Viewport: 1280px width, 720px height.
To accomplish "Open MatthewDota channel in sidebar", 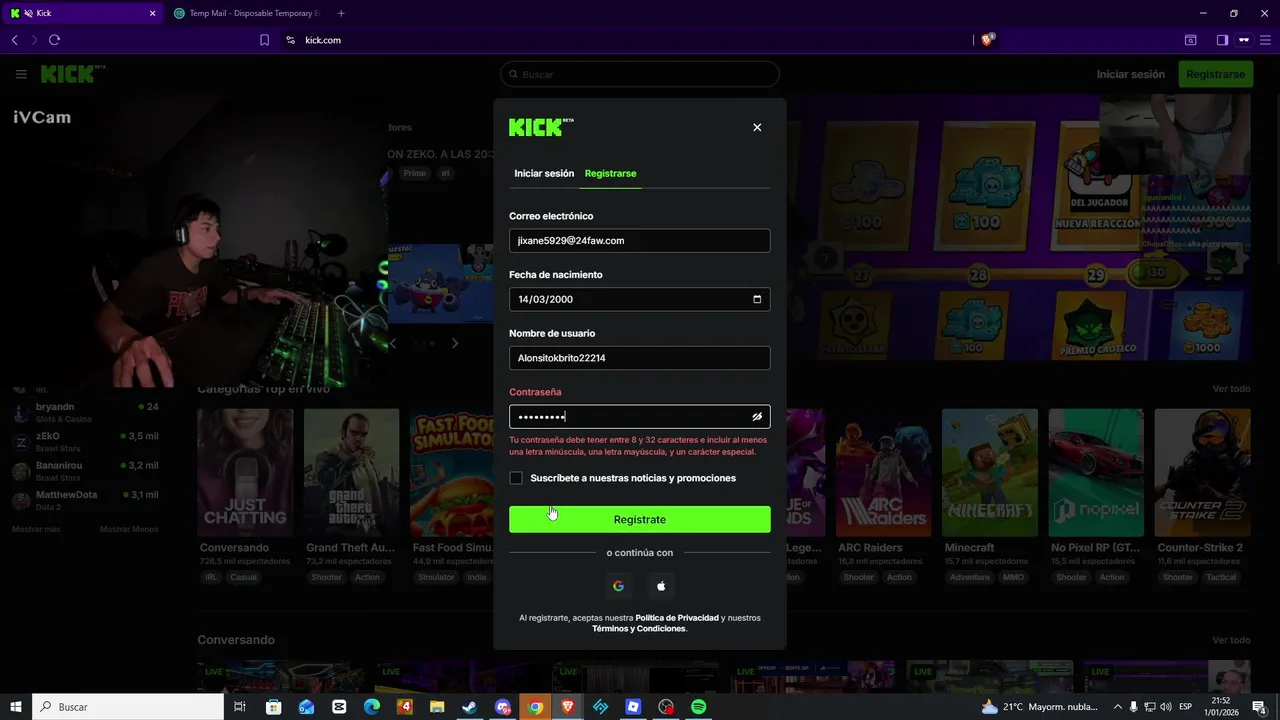I will 85,500.
